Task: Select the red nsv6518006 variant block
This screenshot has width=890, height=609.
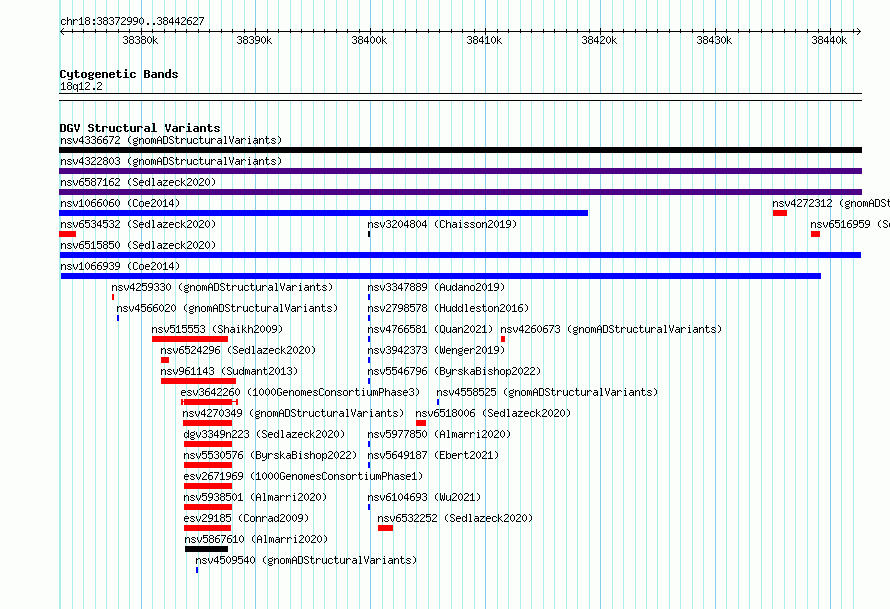Action: point(421,423)
